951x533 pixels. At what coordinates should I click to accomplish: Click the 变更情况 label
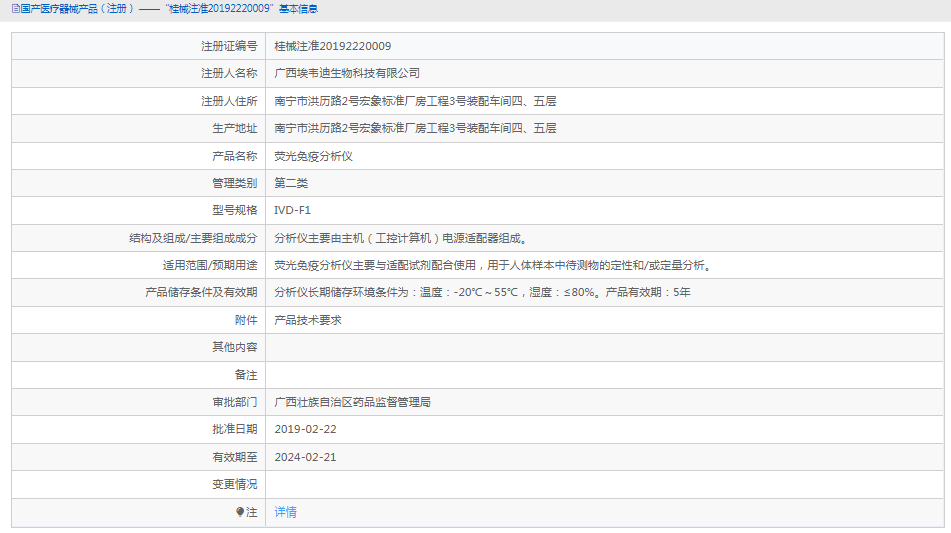[x=235, y=484]
